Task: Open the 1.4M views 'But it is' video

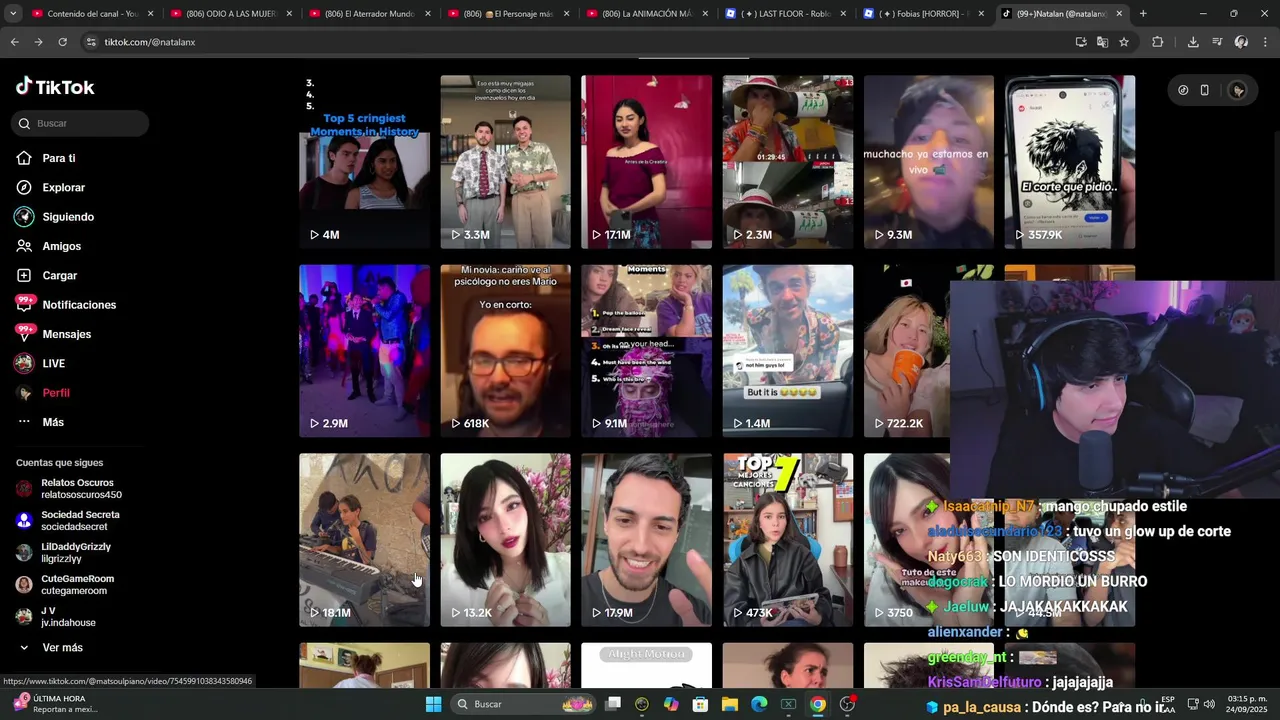Action: pyautogui.click(x=788, y=351)
